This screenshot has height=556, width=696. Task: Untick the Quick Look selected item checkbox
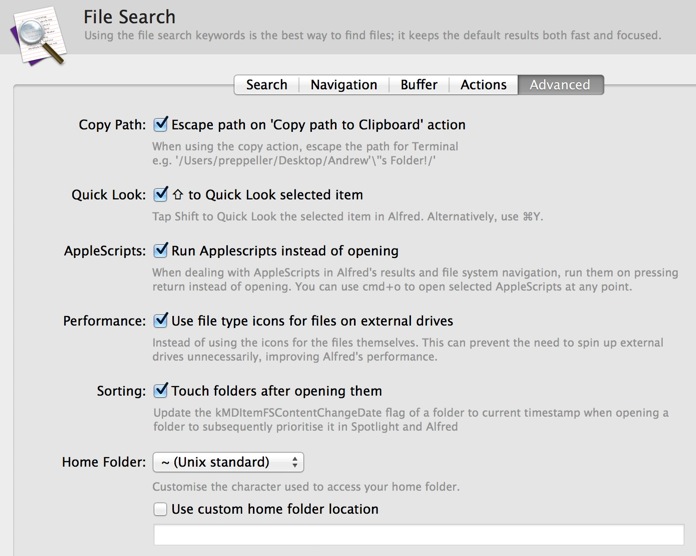pos(160,194)
